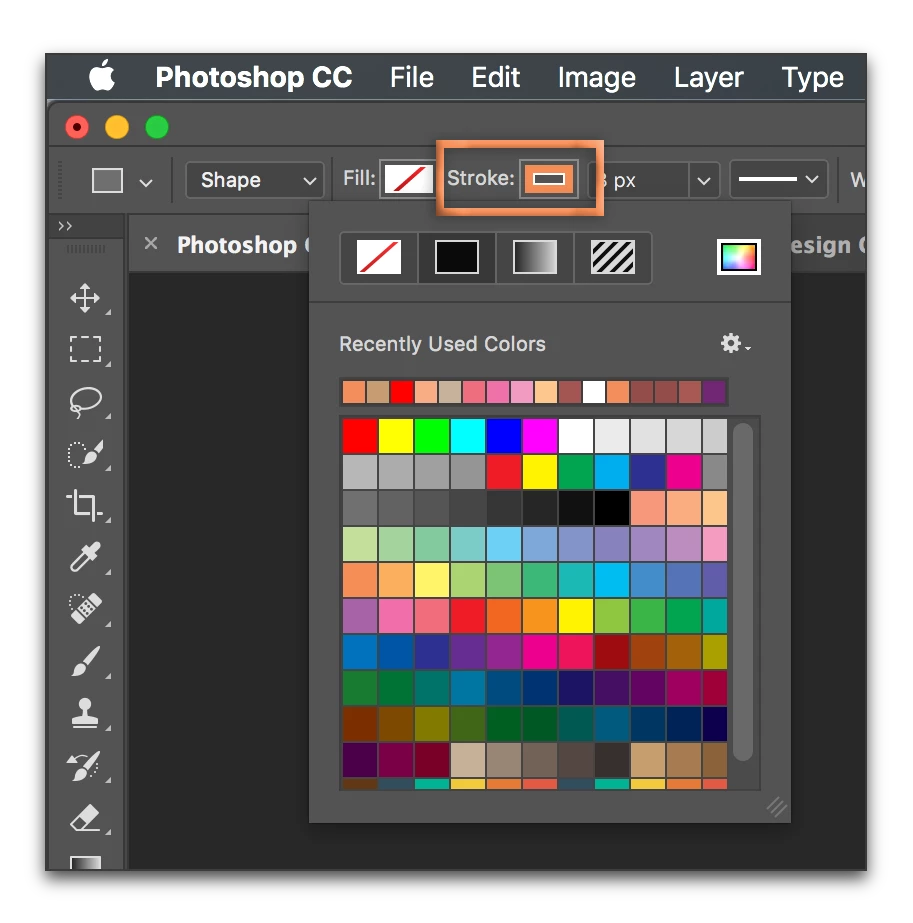Click the rectangle shape tool preset icon

tap(107, 180)
